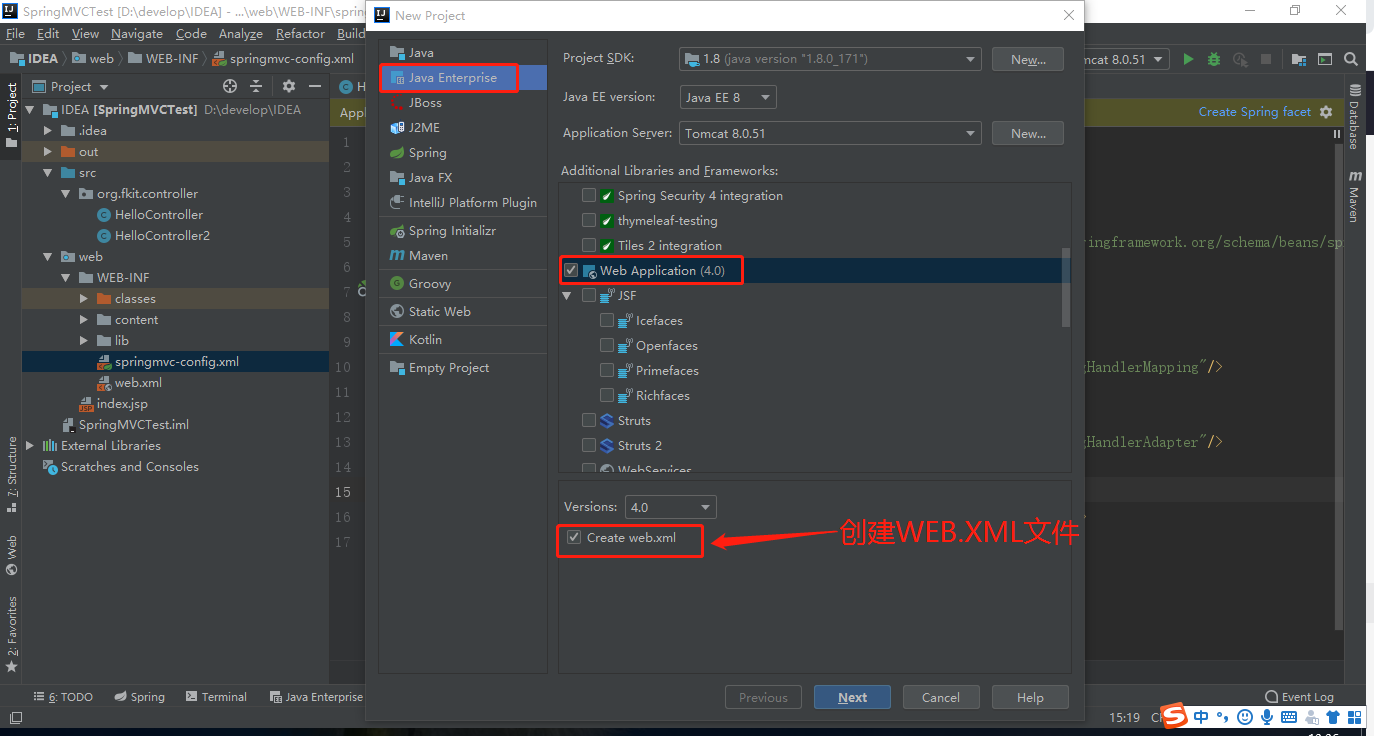Open Application Server dropdown
Image resolution: width=1374 pixels, height=736 pixels.
(830, 133)
